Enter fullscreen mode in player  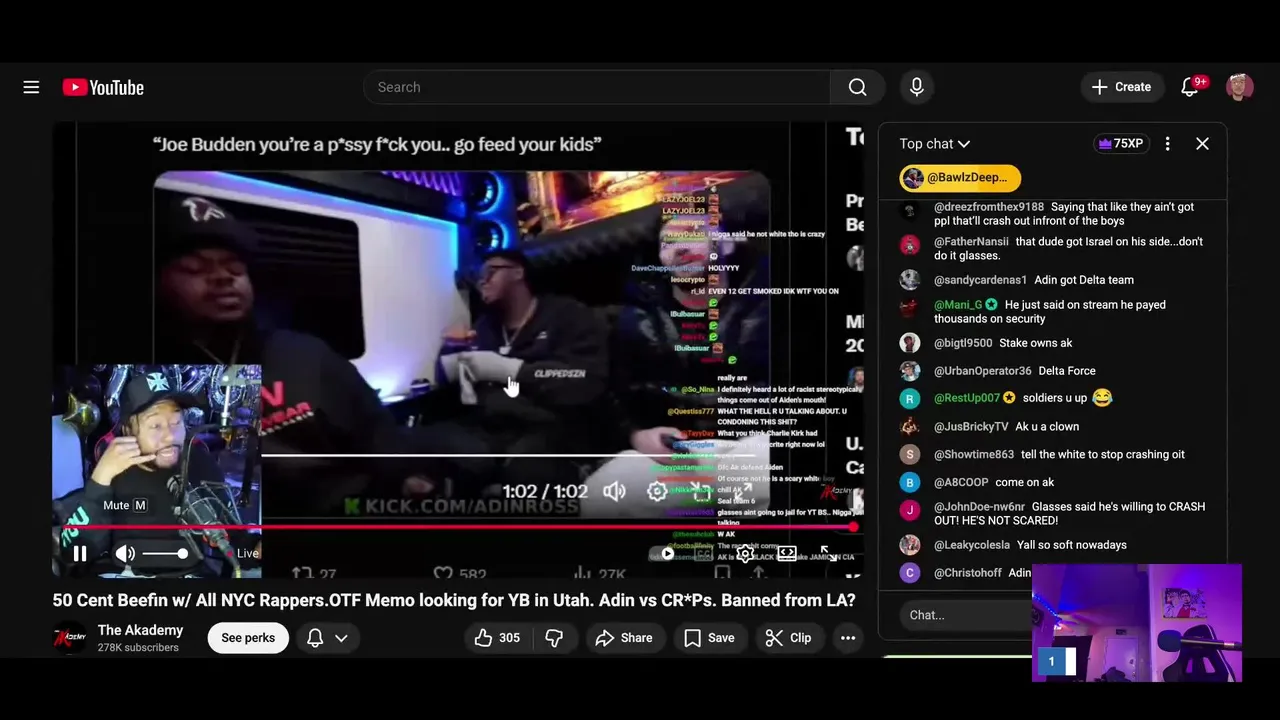(829, 553)
